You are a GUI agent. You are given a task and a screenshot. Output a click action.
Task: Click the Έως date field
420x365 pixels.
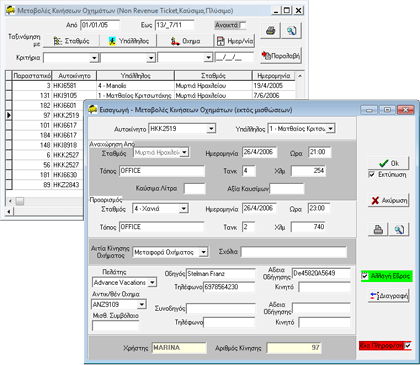coord(175,25)
